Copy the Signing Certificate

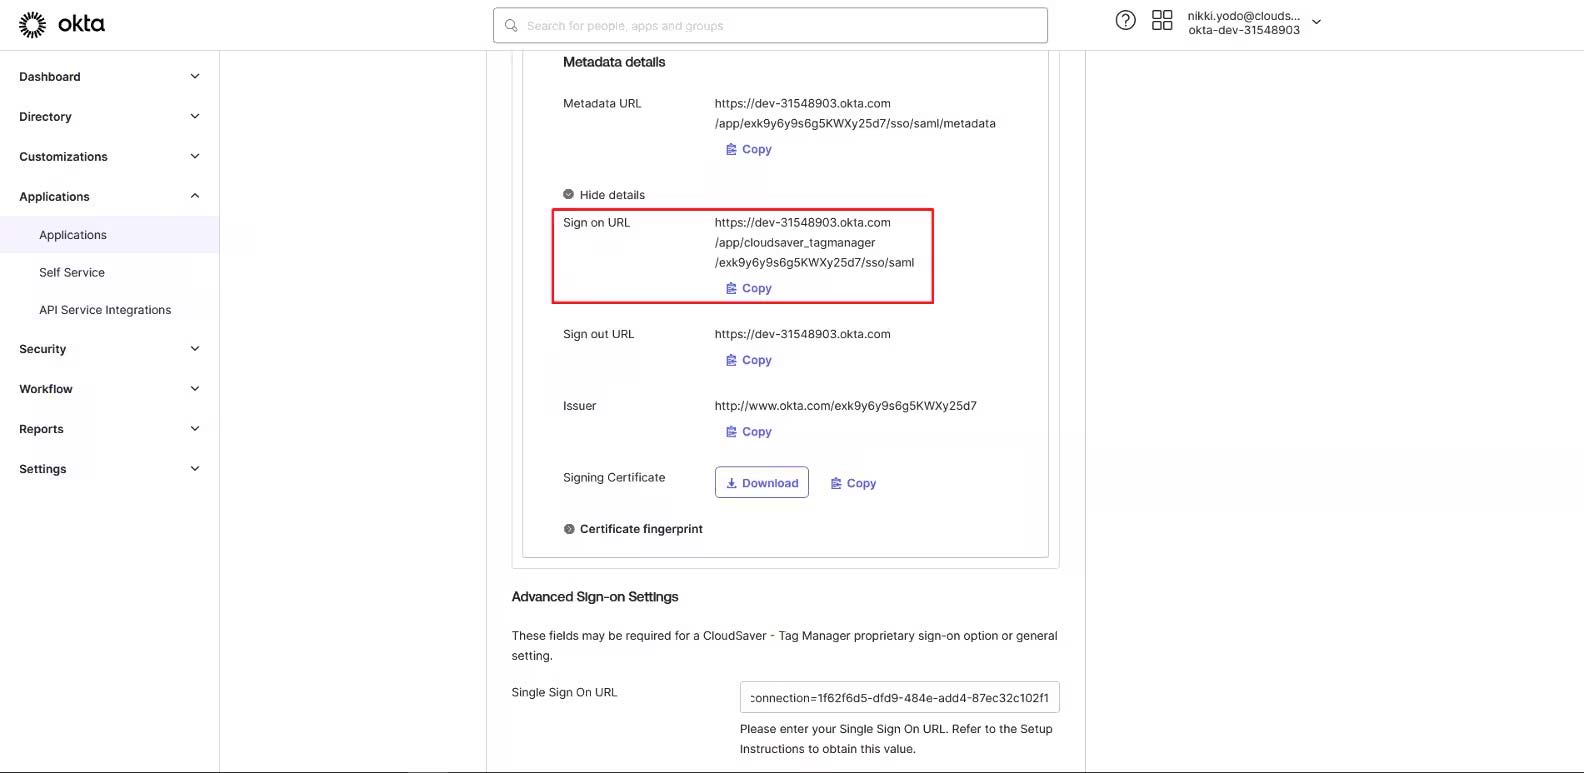[x=853, y=483]
